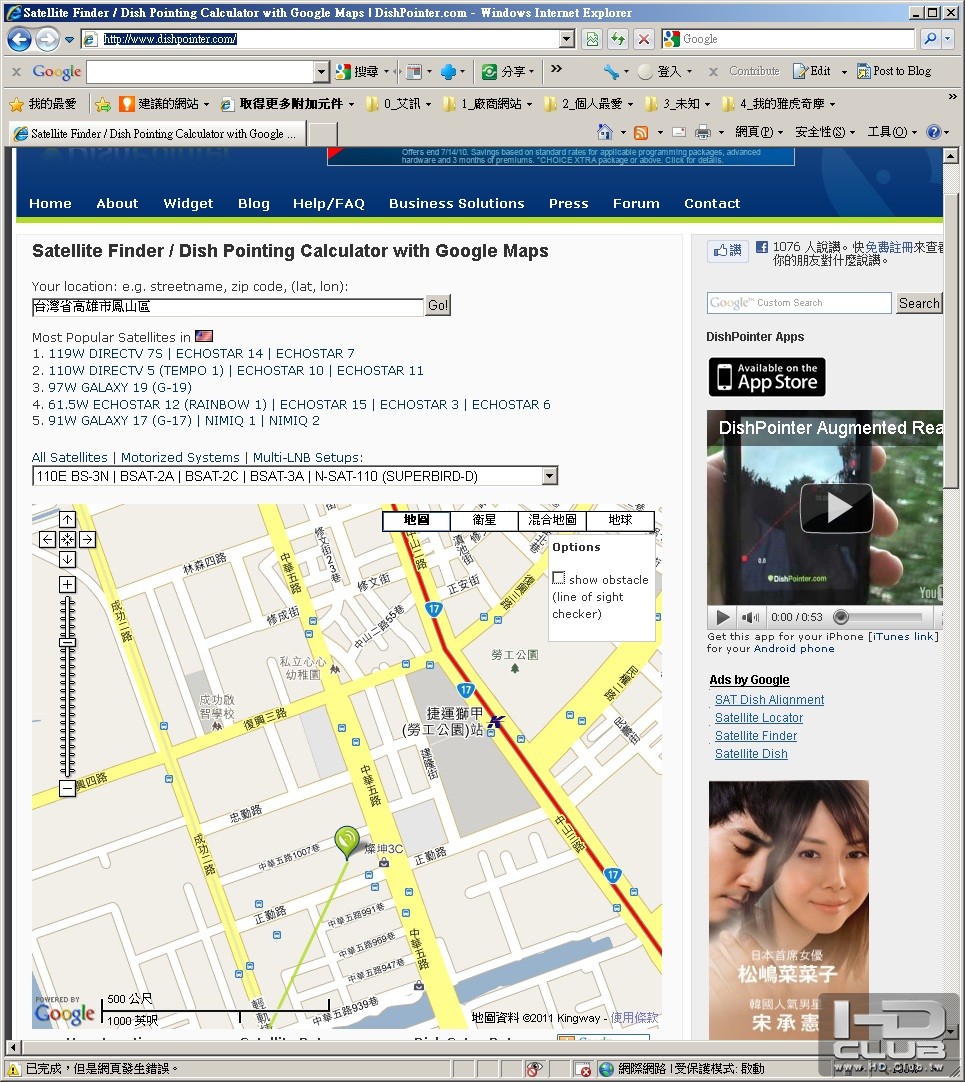Image resolution: width=965 pixels, height=1082 pixels.
Task: Click the search magnifier icon
Action: pos(930,39)
